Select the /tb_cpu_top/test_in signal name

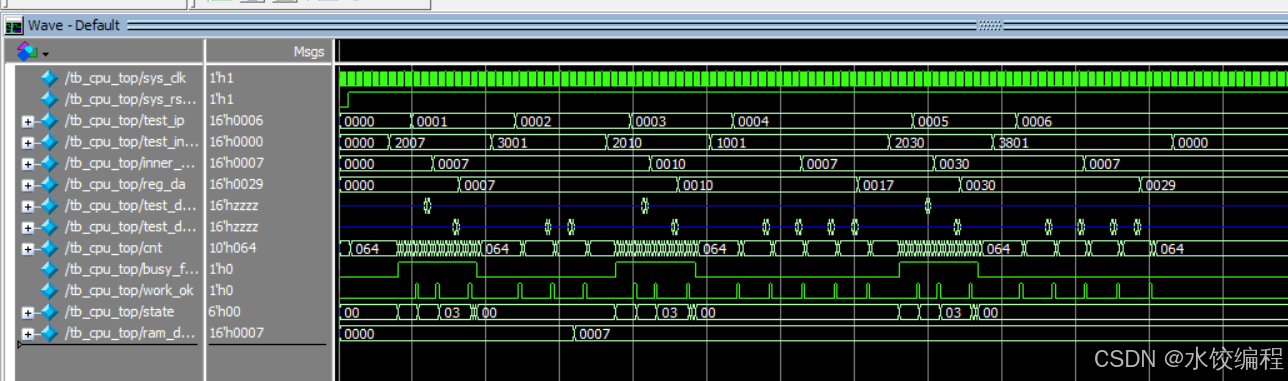point(131,142)
